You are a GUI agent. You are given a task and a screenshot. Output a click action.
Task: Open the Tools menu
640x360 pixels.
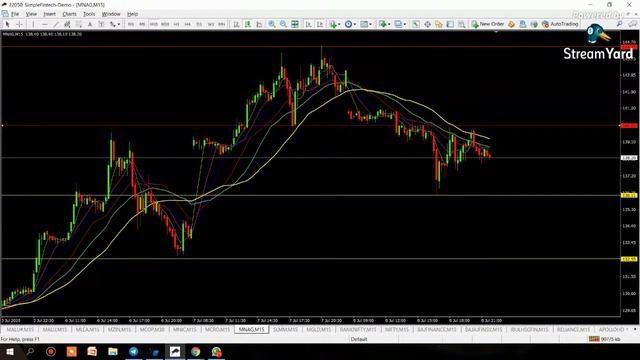pyautogui.click(x=89, y=14)
